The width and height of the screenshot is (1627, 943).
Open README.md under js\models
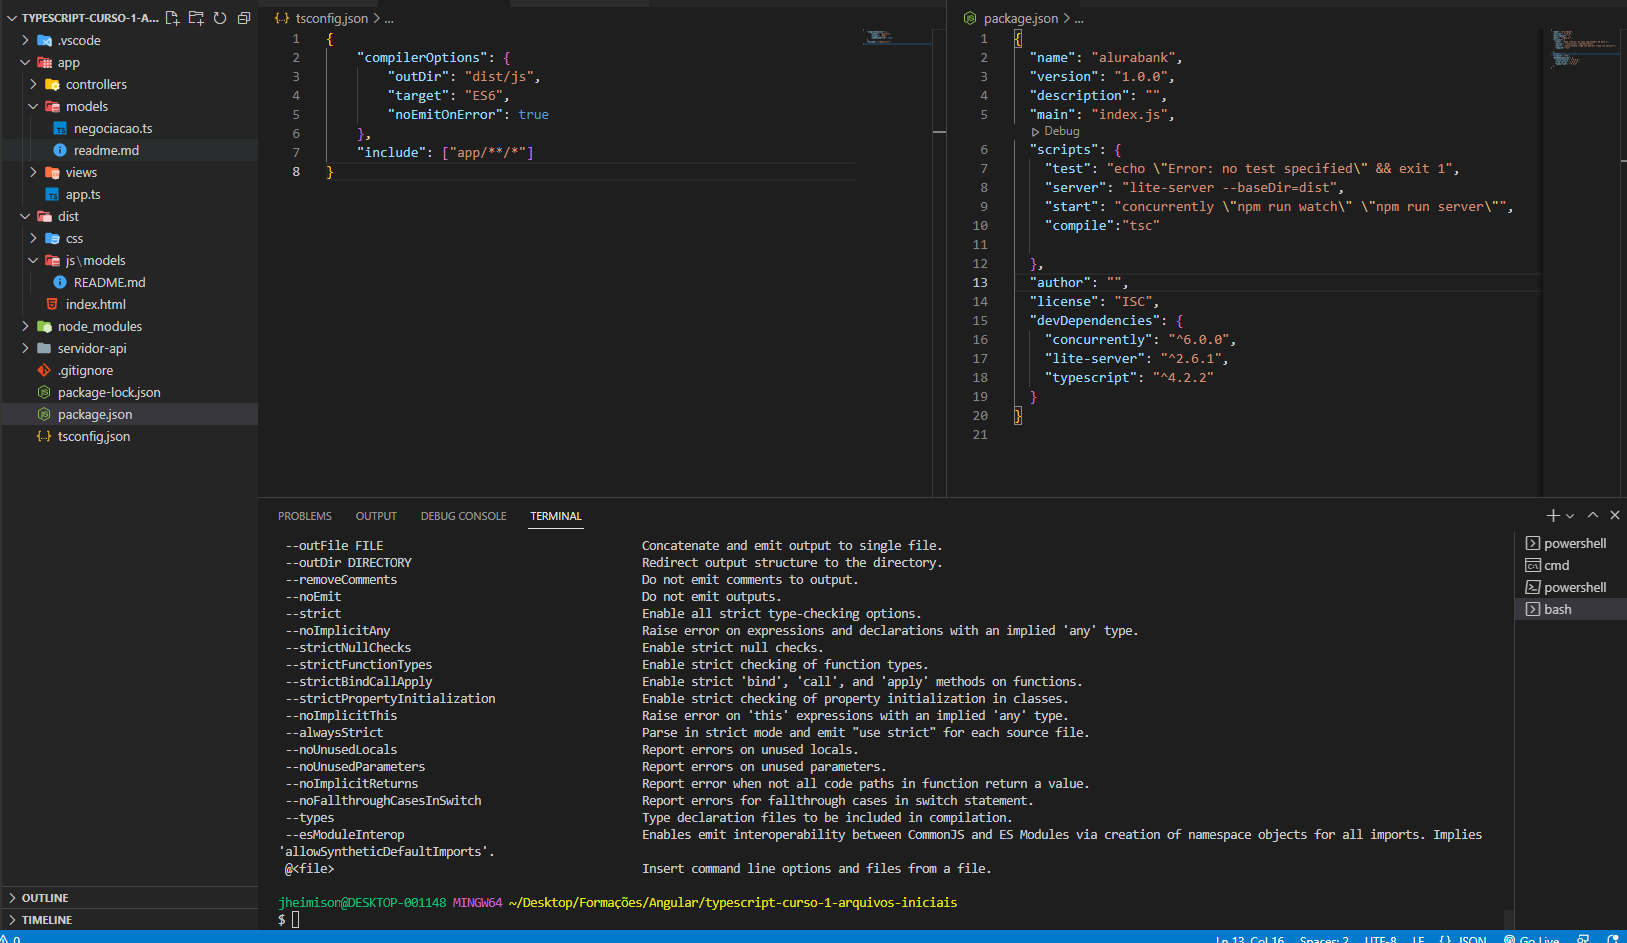coord(129,282)
